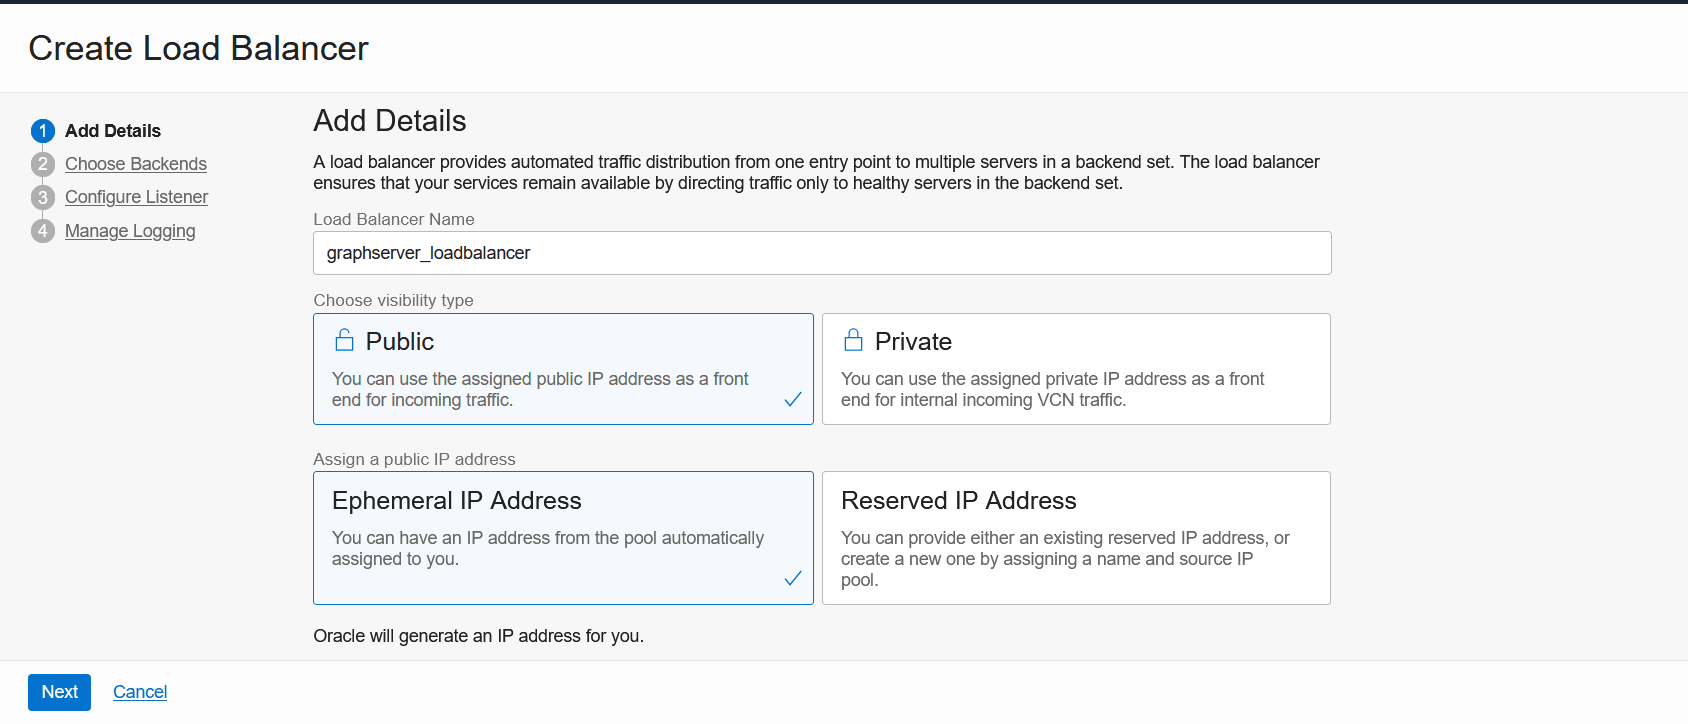Jump to the Manage Logging step
Viewport: 1688px width, 724px height.
(130, 231)
